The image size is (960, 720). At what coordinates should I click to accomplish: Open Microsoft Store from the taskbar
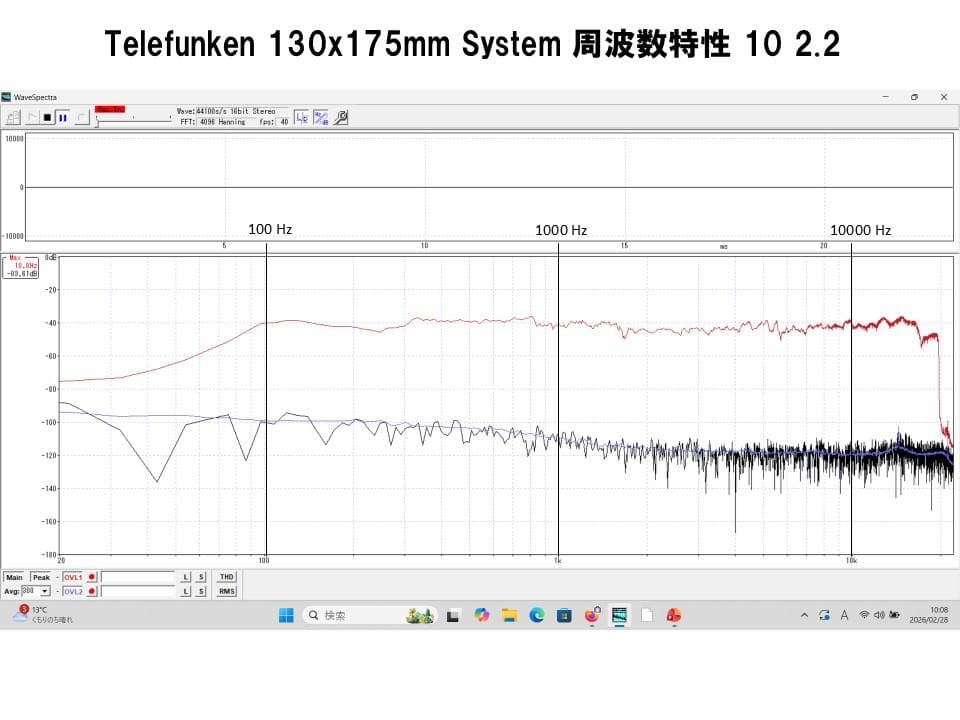(x=564, y=615)
